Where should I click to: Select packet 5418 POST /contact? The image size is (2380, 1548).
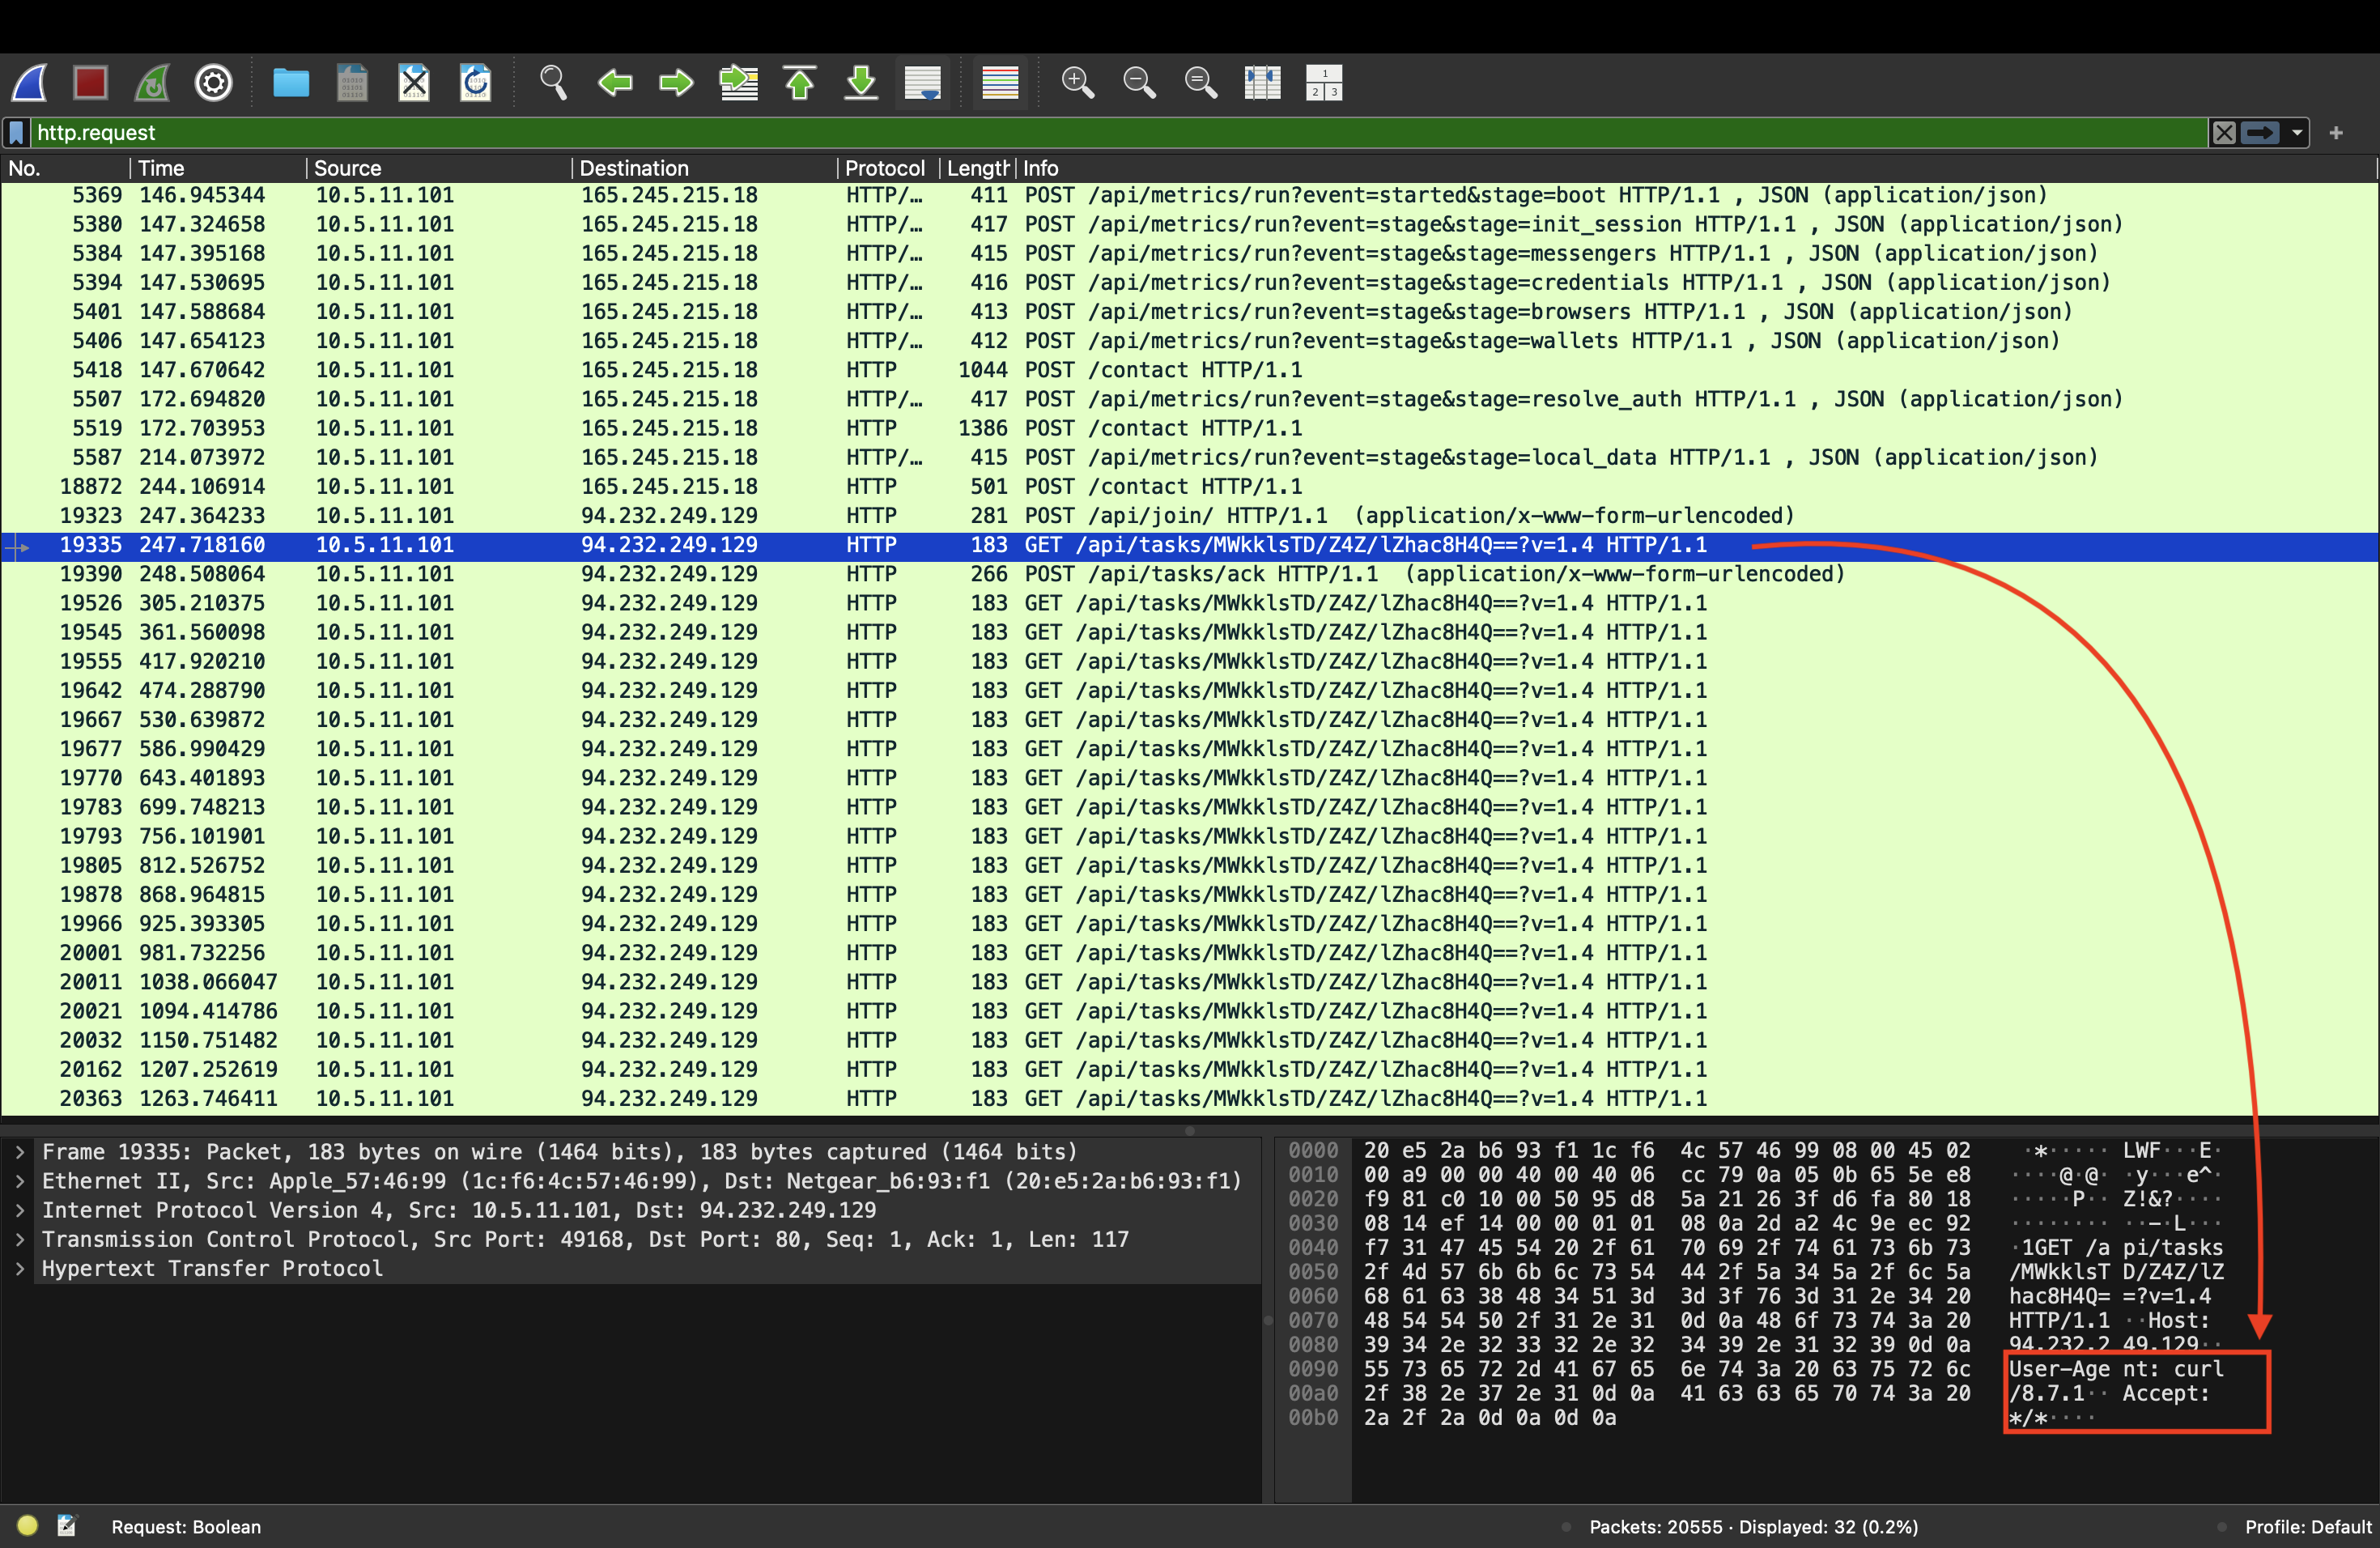(x=1189, y=370)
